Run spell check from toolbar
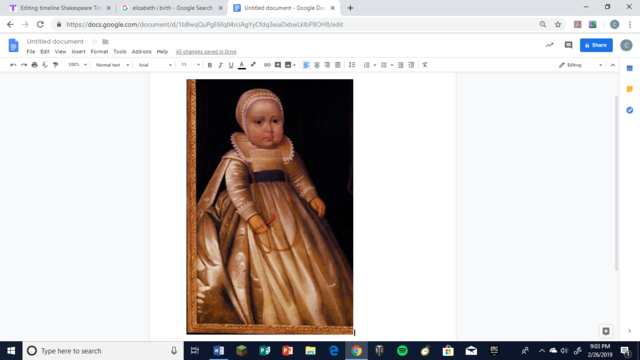Screen dimensions: 640x360 (x=45, y=65)
